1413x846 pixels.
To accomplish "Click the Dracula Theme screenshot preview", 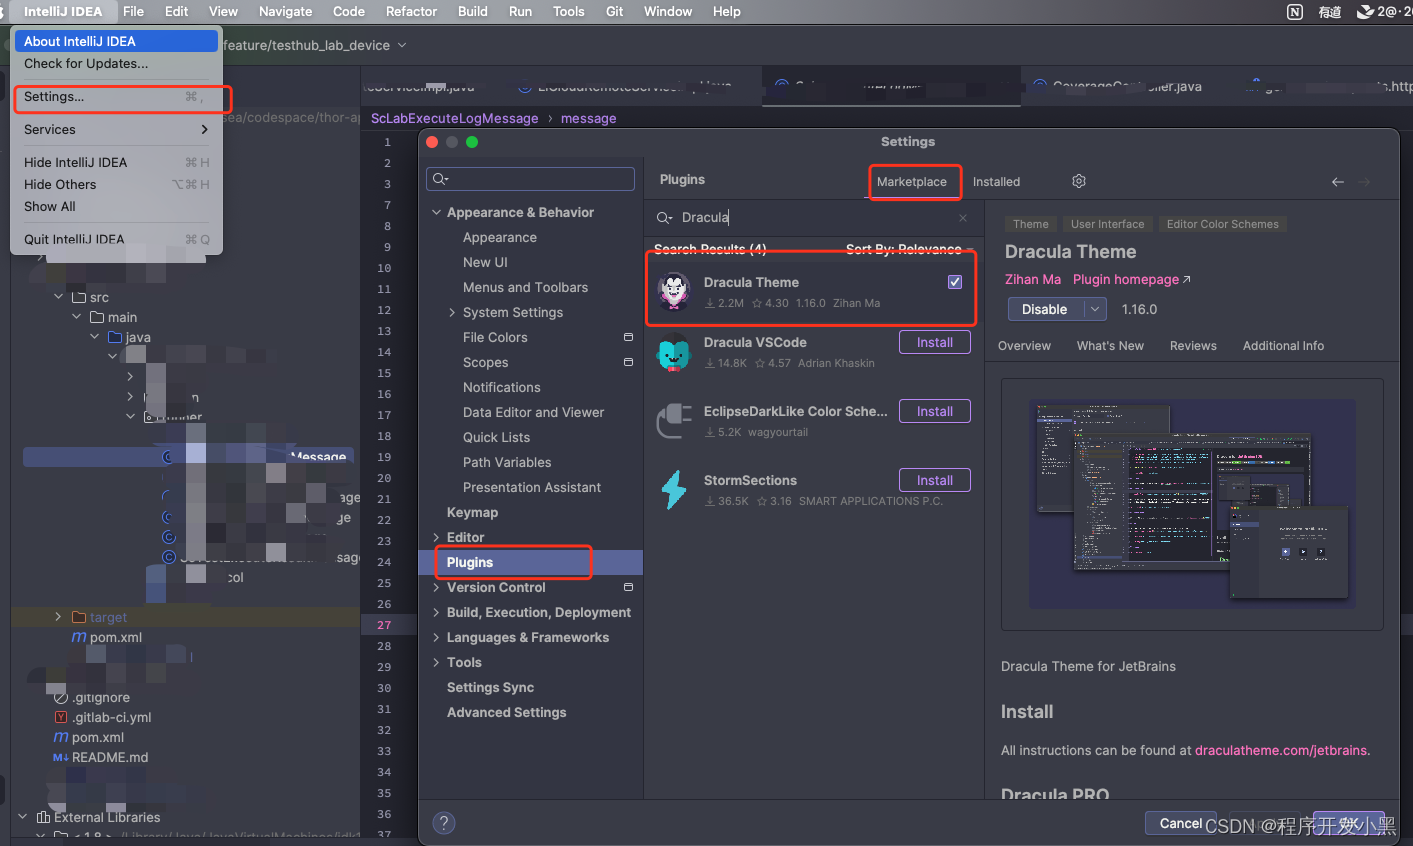I will pos(1192,504).
